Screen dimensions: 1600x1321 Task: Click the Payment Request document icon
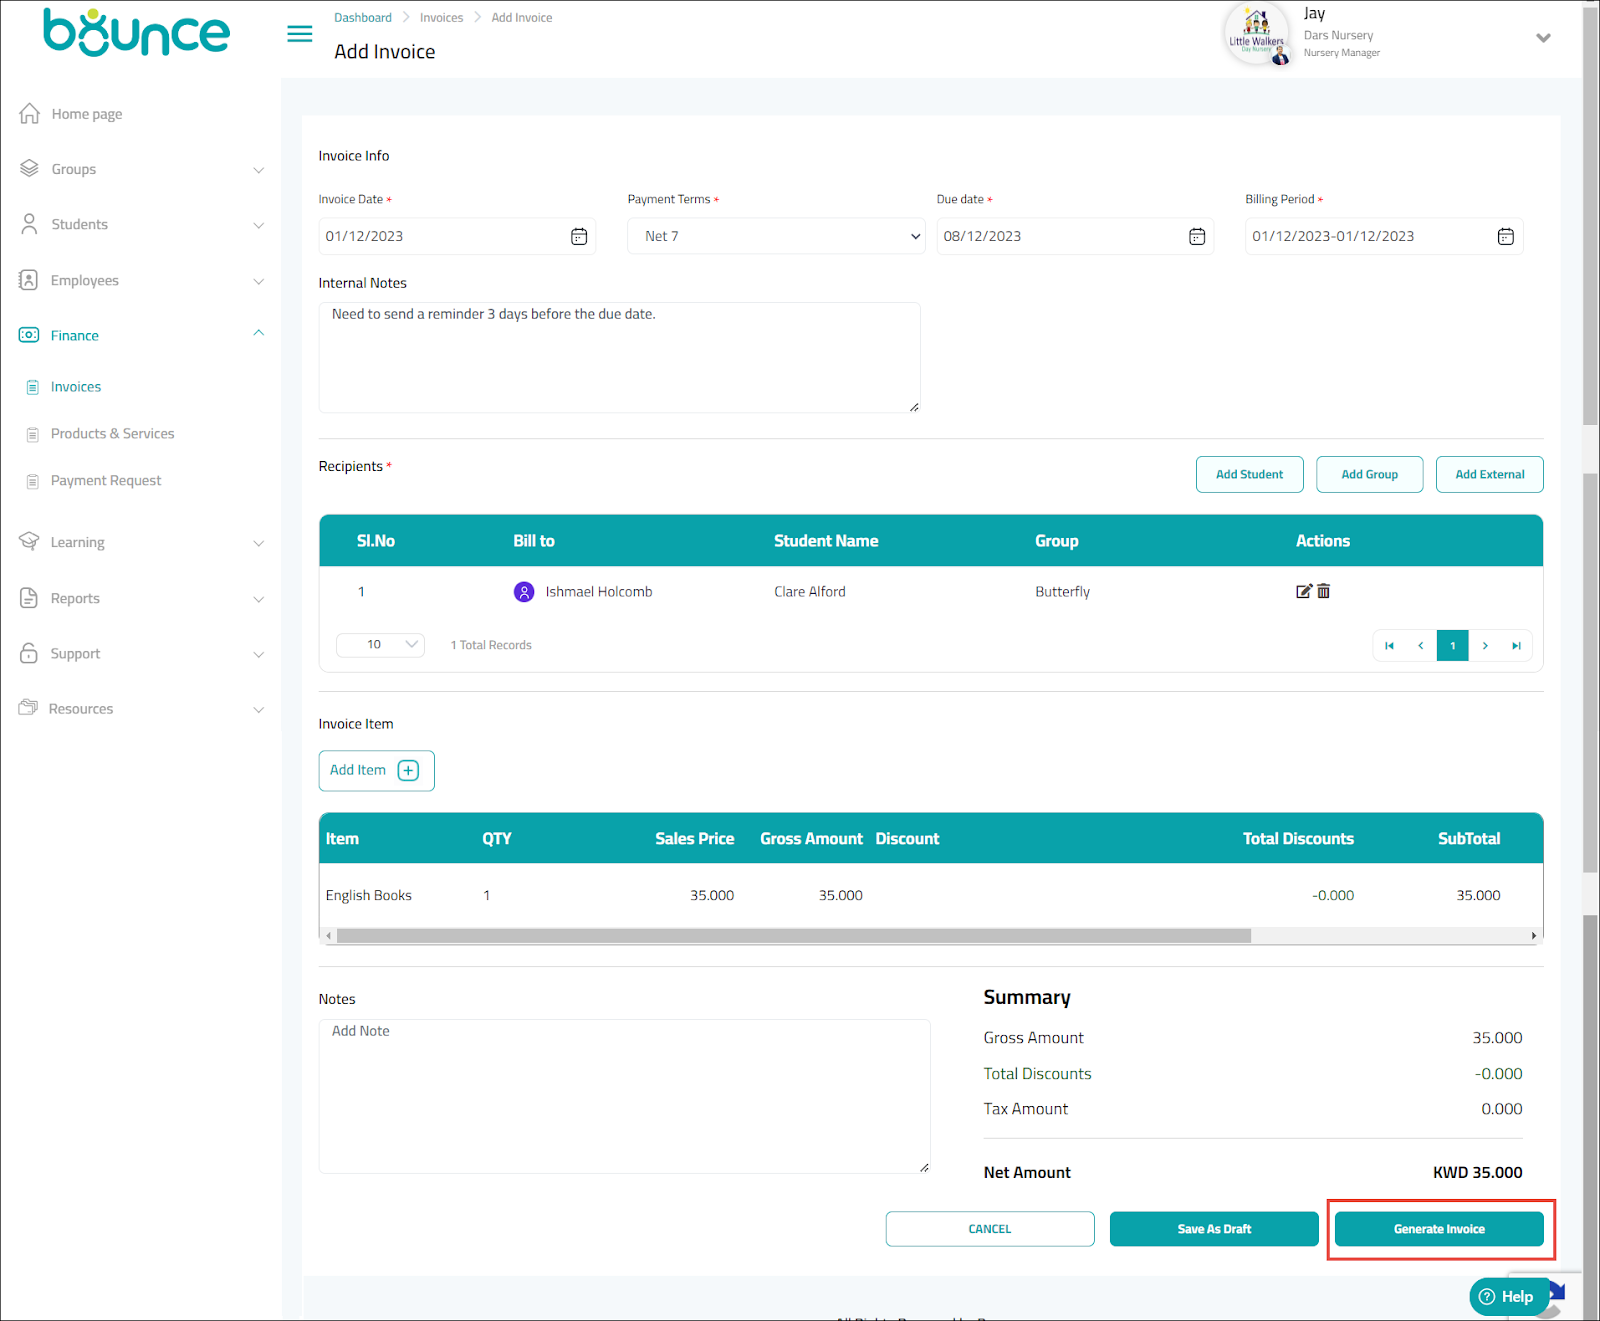pos(32,481)
